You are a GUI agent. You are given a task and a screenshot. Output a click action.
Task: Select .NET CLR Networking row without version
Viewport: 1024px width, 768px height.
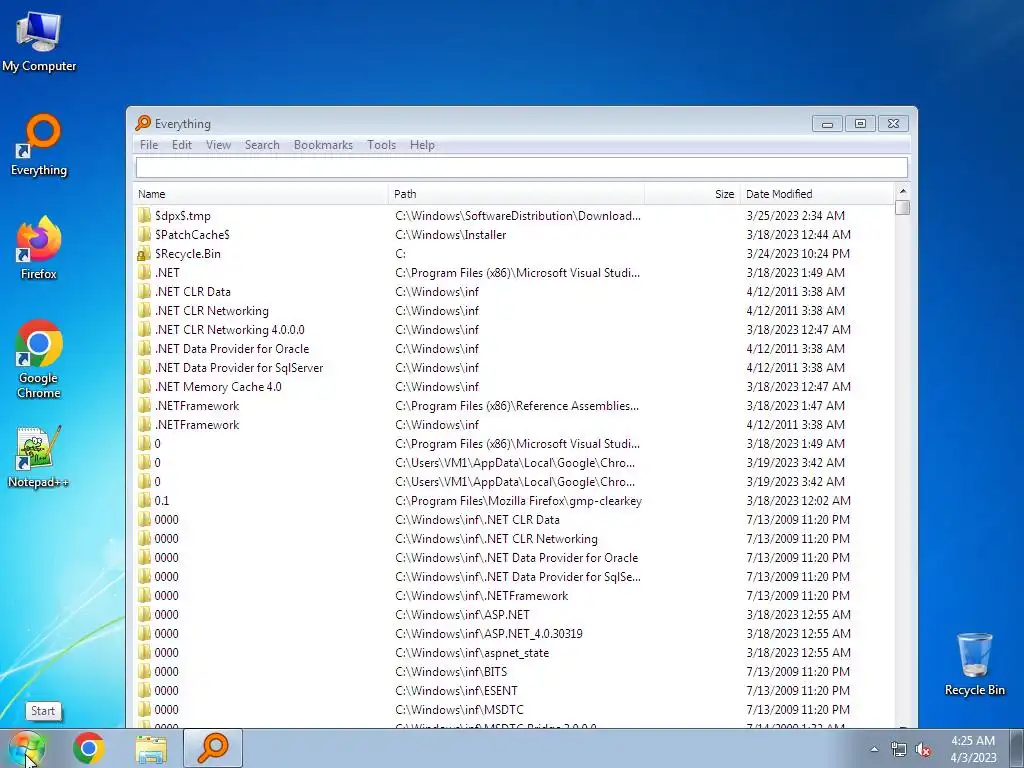pos(514,311)
